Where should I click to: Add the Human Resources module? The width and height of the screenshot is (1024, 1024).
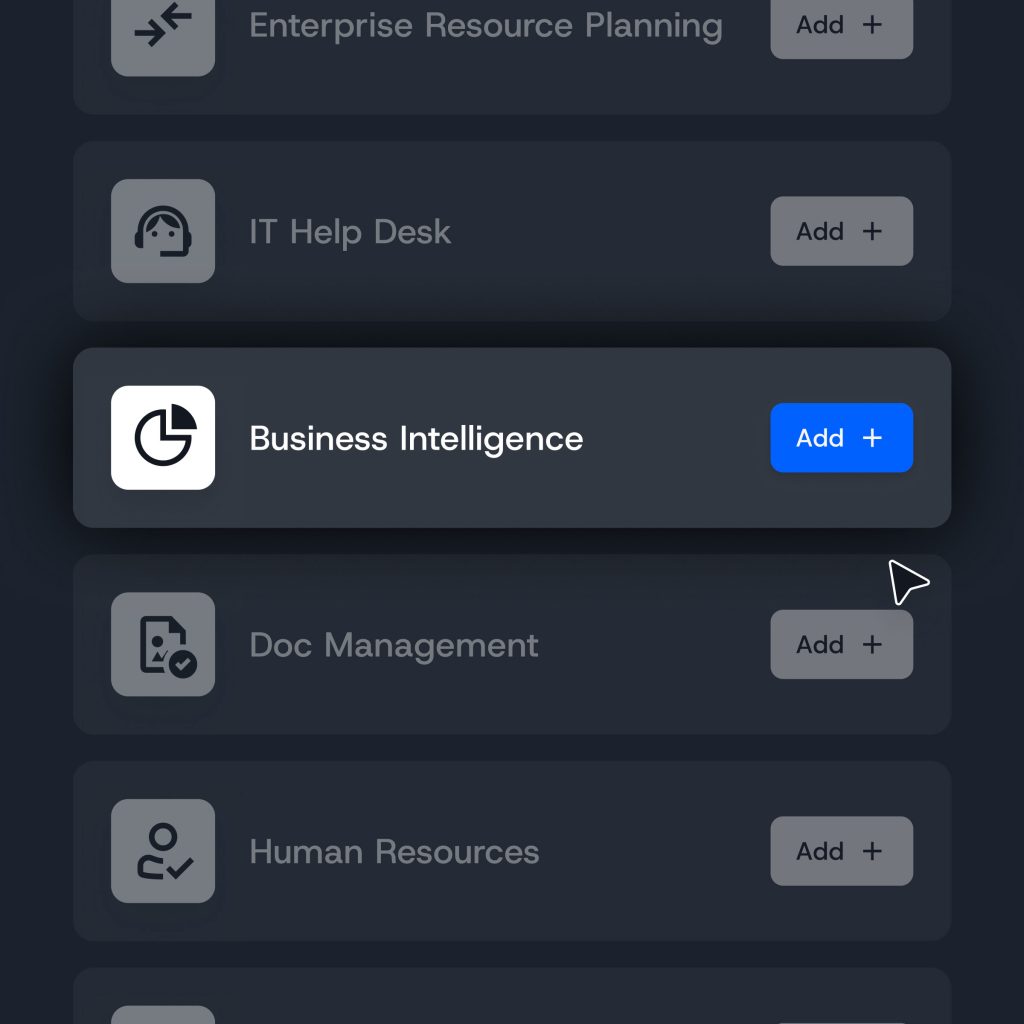coord(841,851)
